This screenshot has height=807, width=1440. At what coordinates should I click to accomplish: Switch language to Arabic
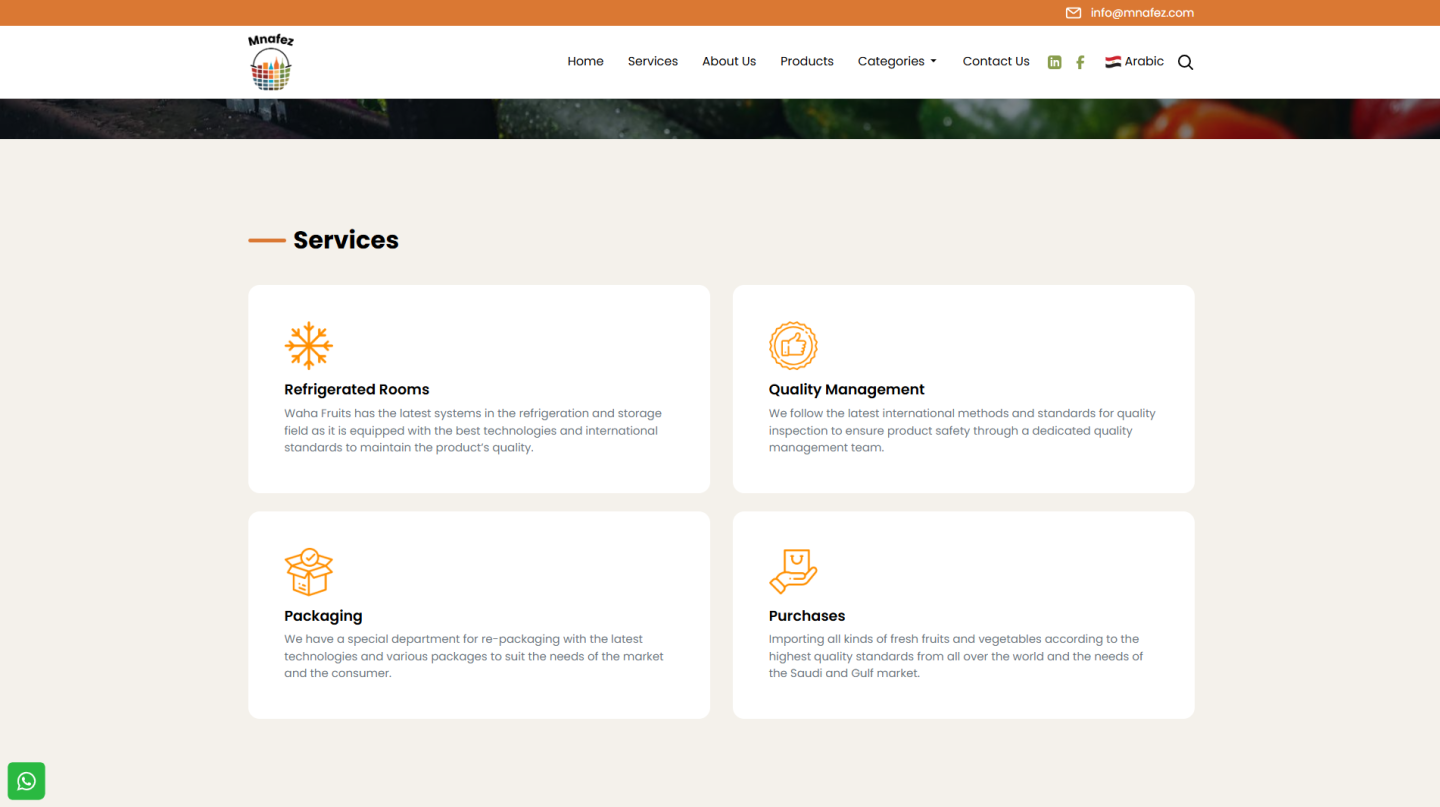(x=1134, y=62)
